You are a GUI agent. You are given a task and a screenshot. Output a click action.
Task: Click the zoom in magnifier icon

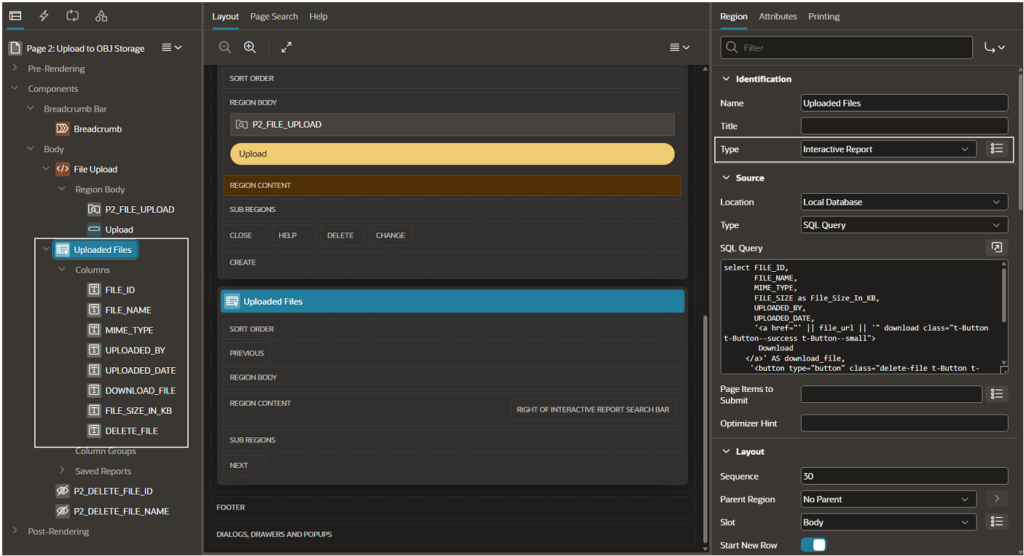(249, 47)
